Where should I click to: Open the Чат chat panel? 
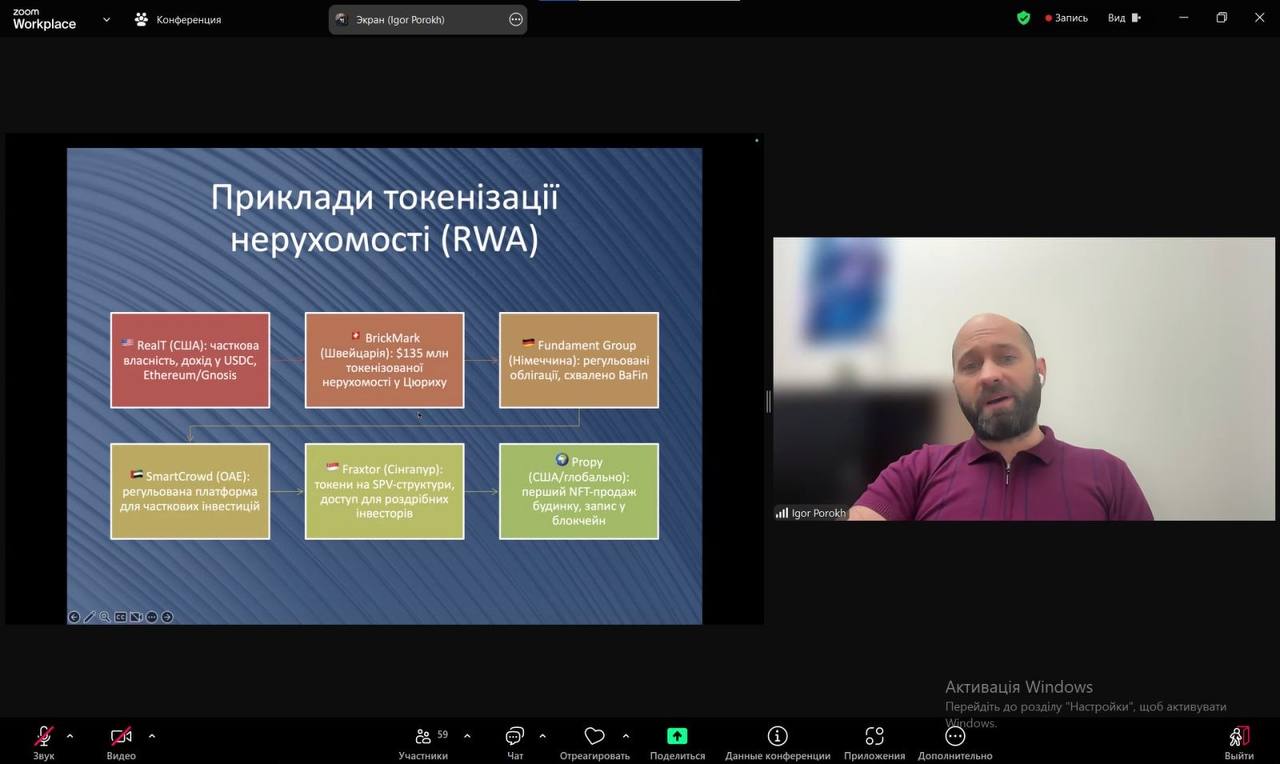(x=515, y=738)
